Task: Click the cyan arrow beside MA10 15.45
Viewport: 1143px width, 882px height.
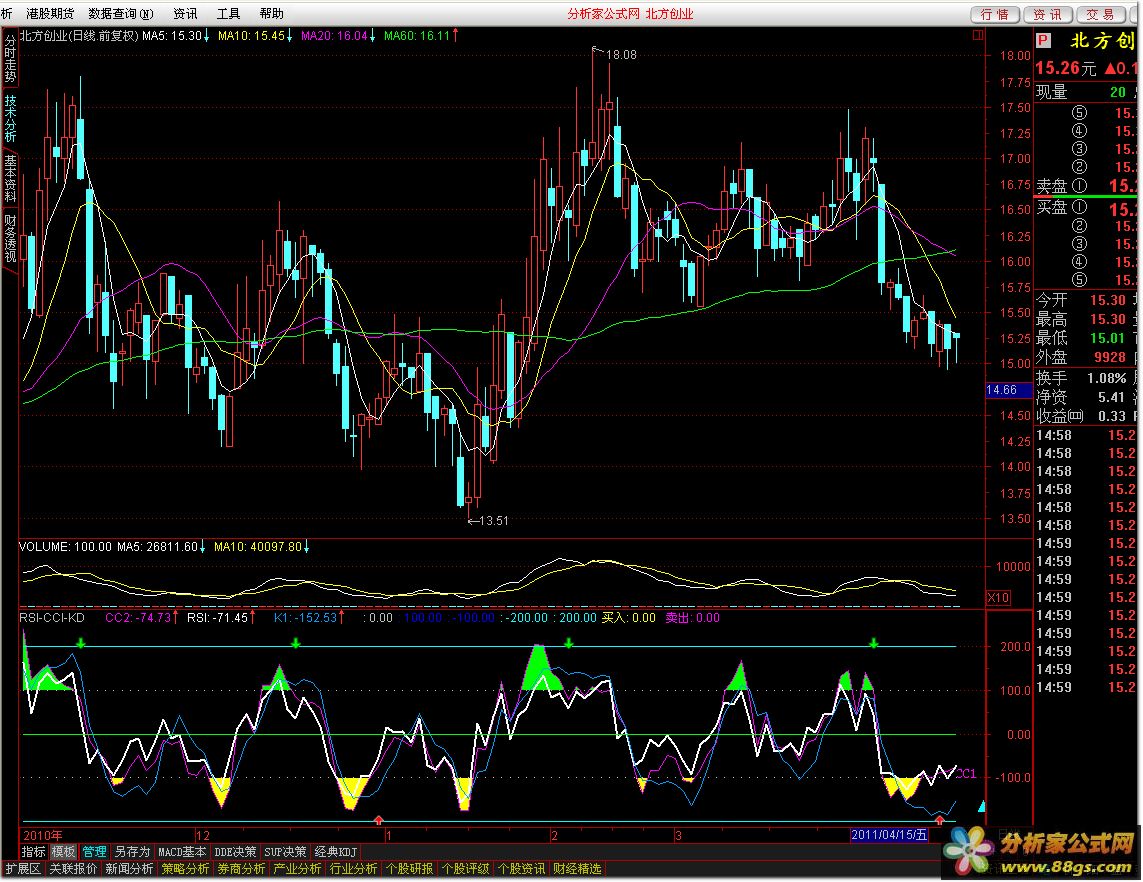Action: click(289, 36)
